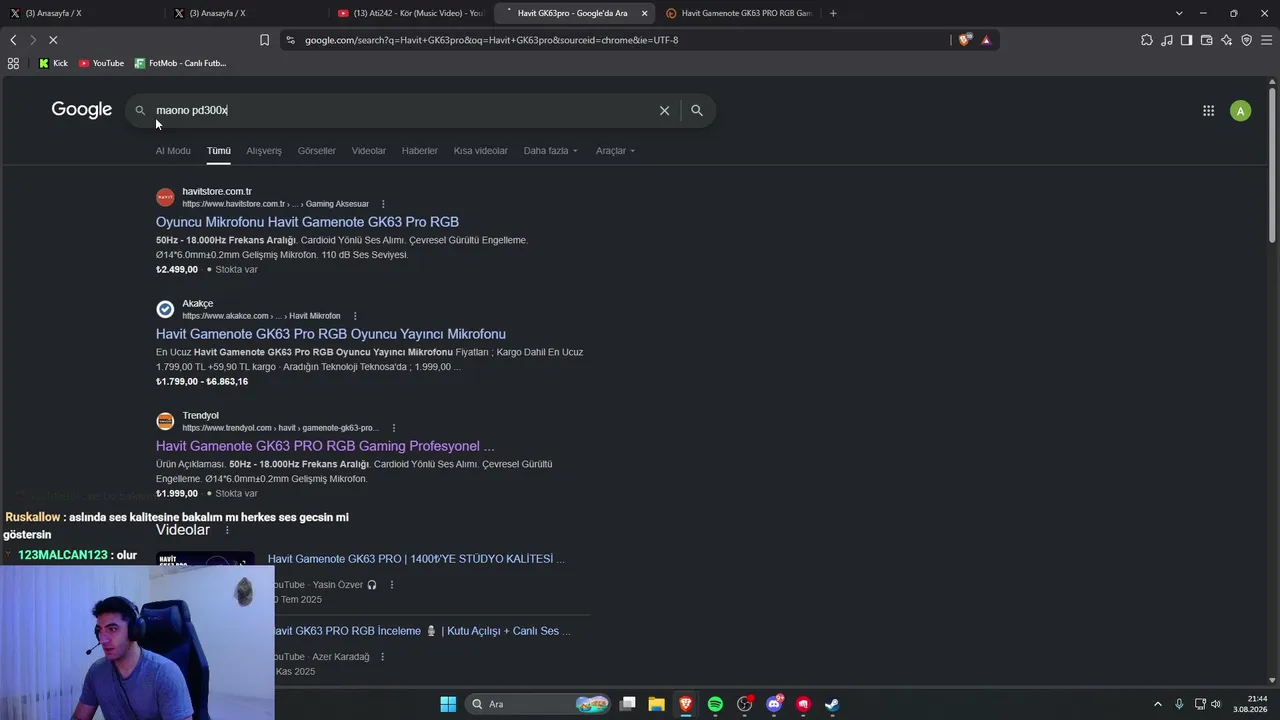Image resolution: width=1280 pixels, height=720 pixels.
Task: Open Oyuncu Mikrofonu Havit Gamenote GK63 Pro RGB result
Action: click(307, 222)
